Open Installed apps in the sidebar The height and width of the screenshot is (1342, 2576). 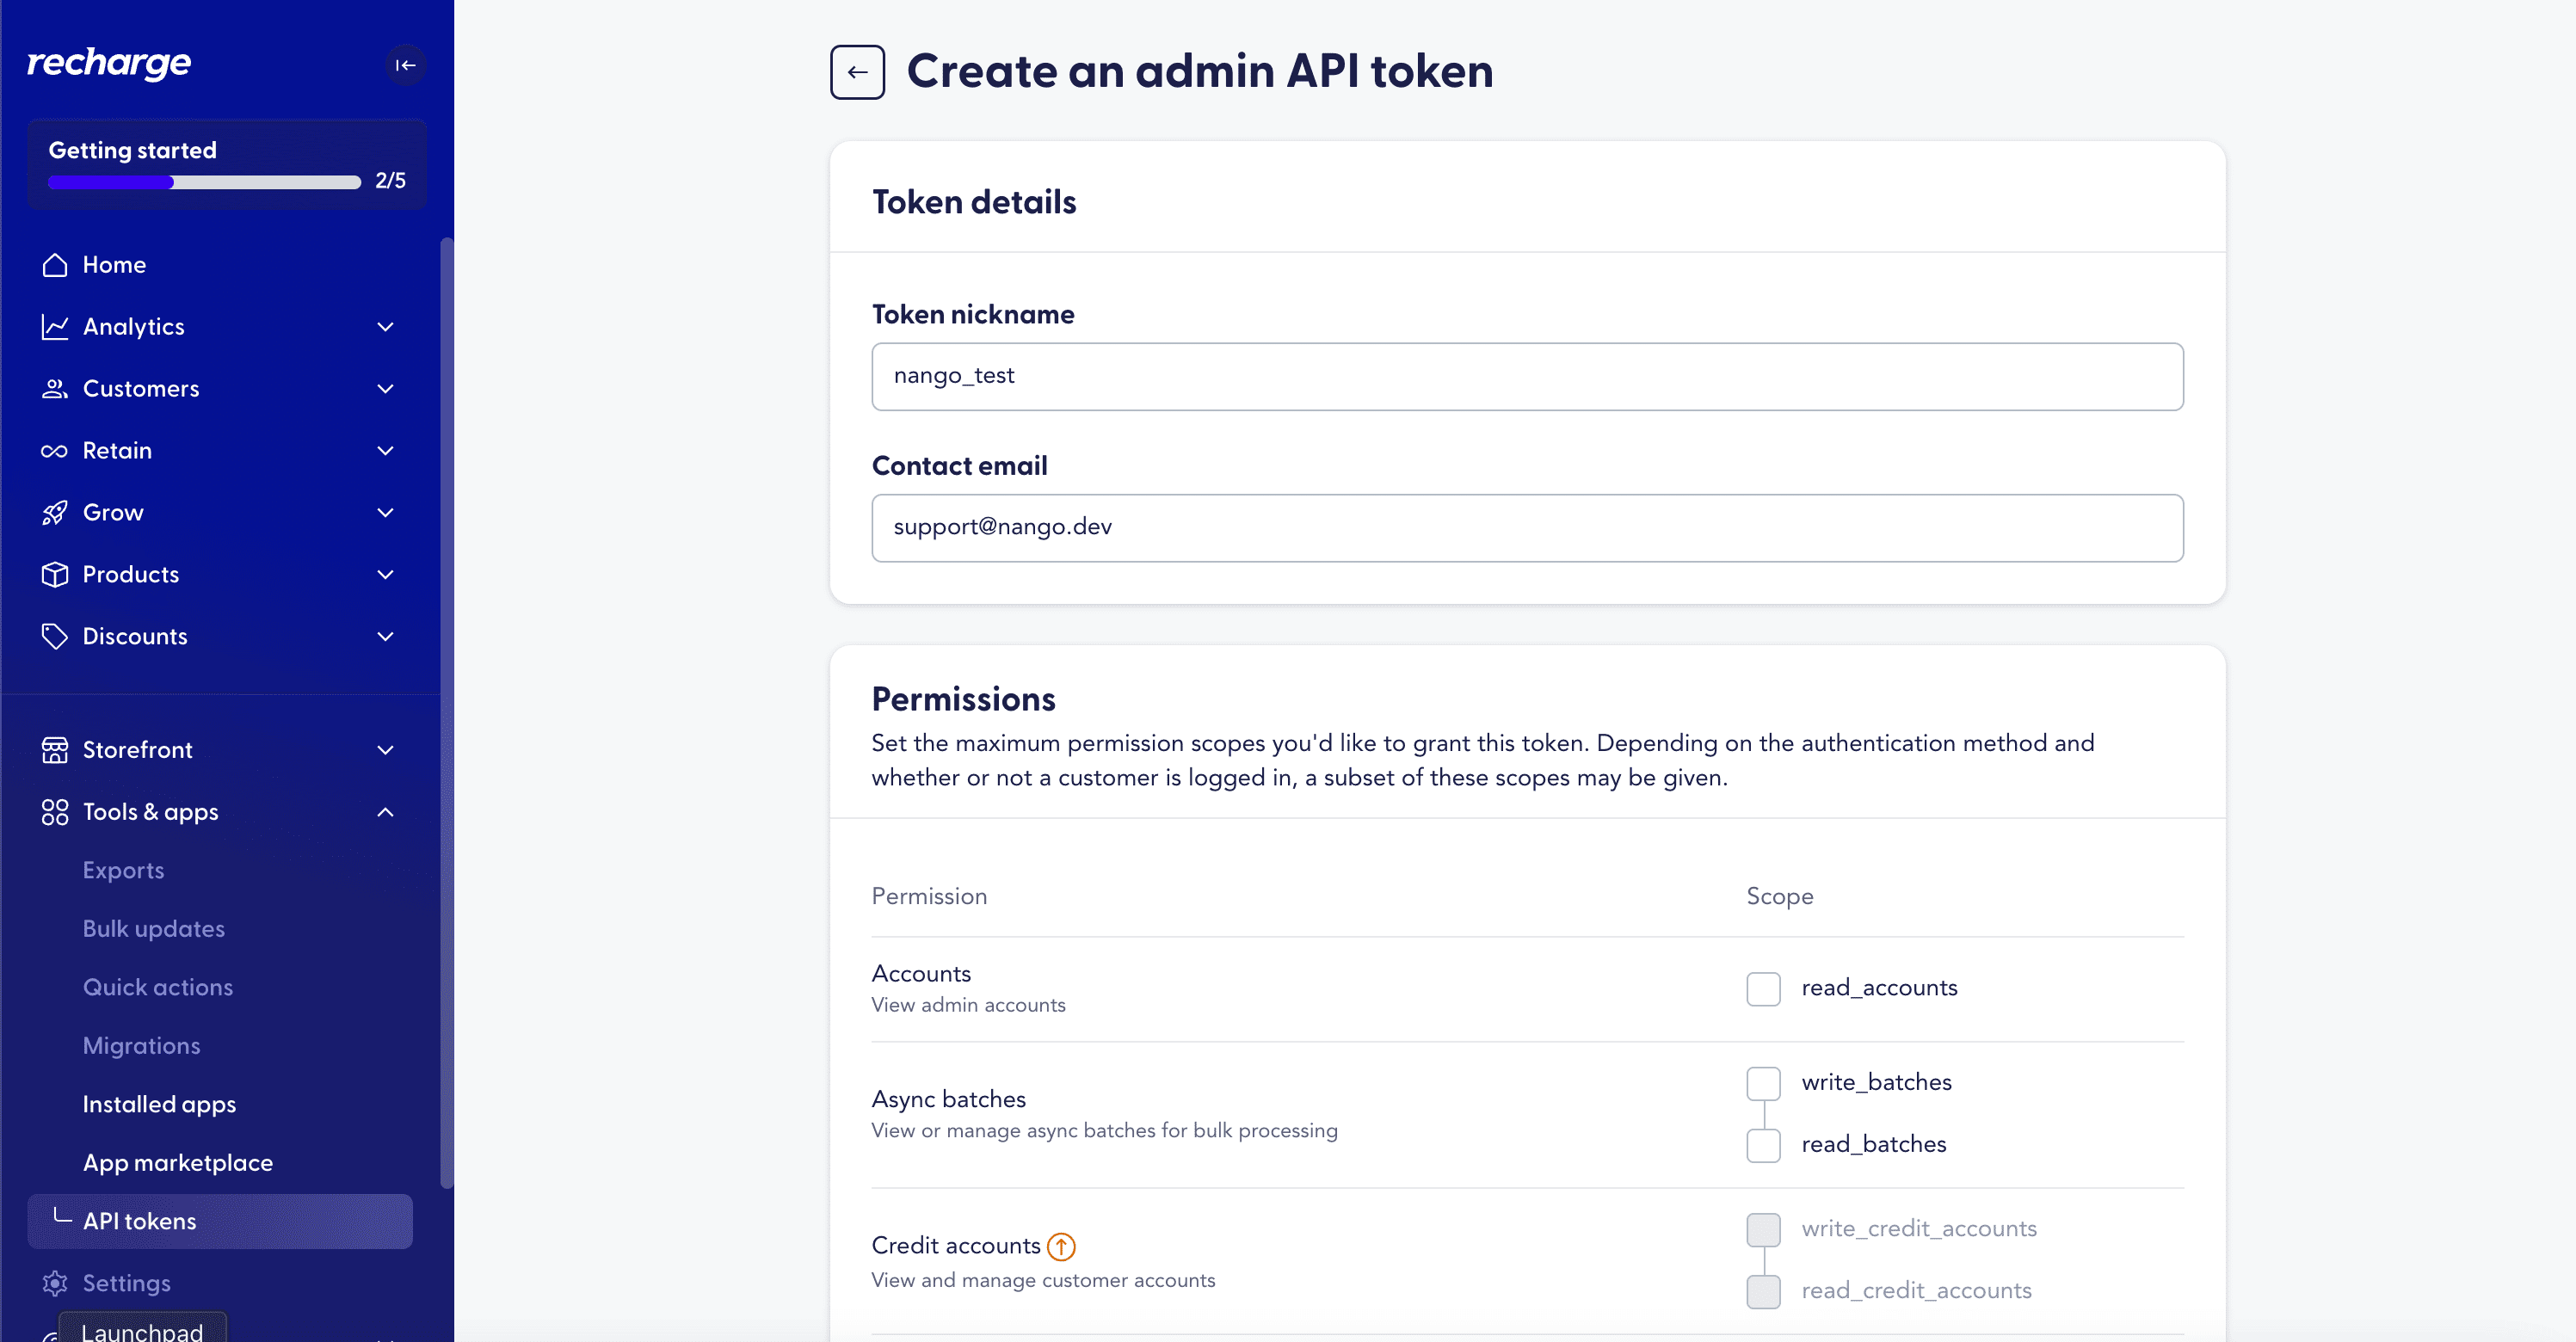click(159, 1104)
